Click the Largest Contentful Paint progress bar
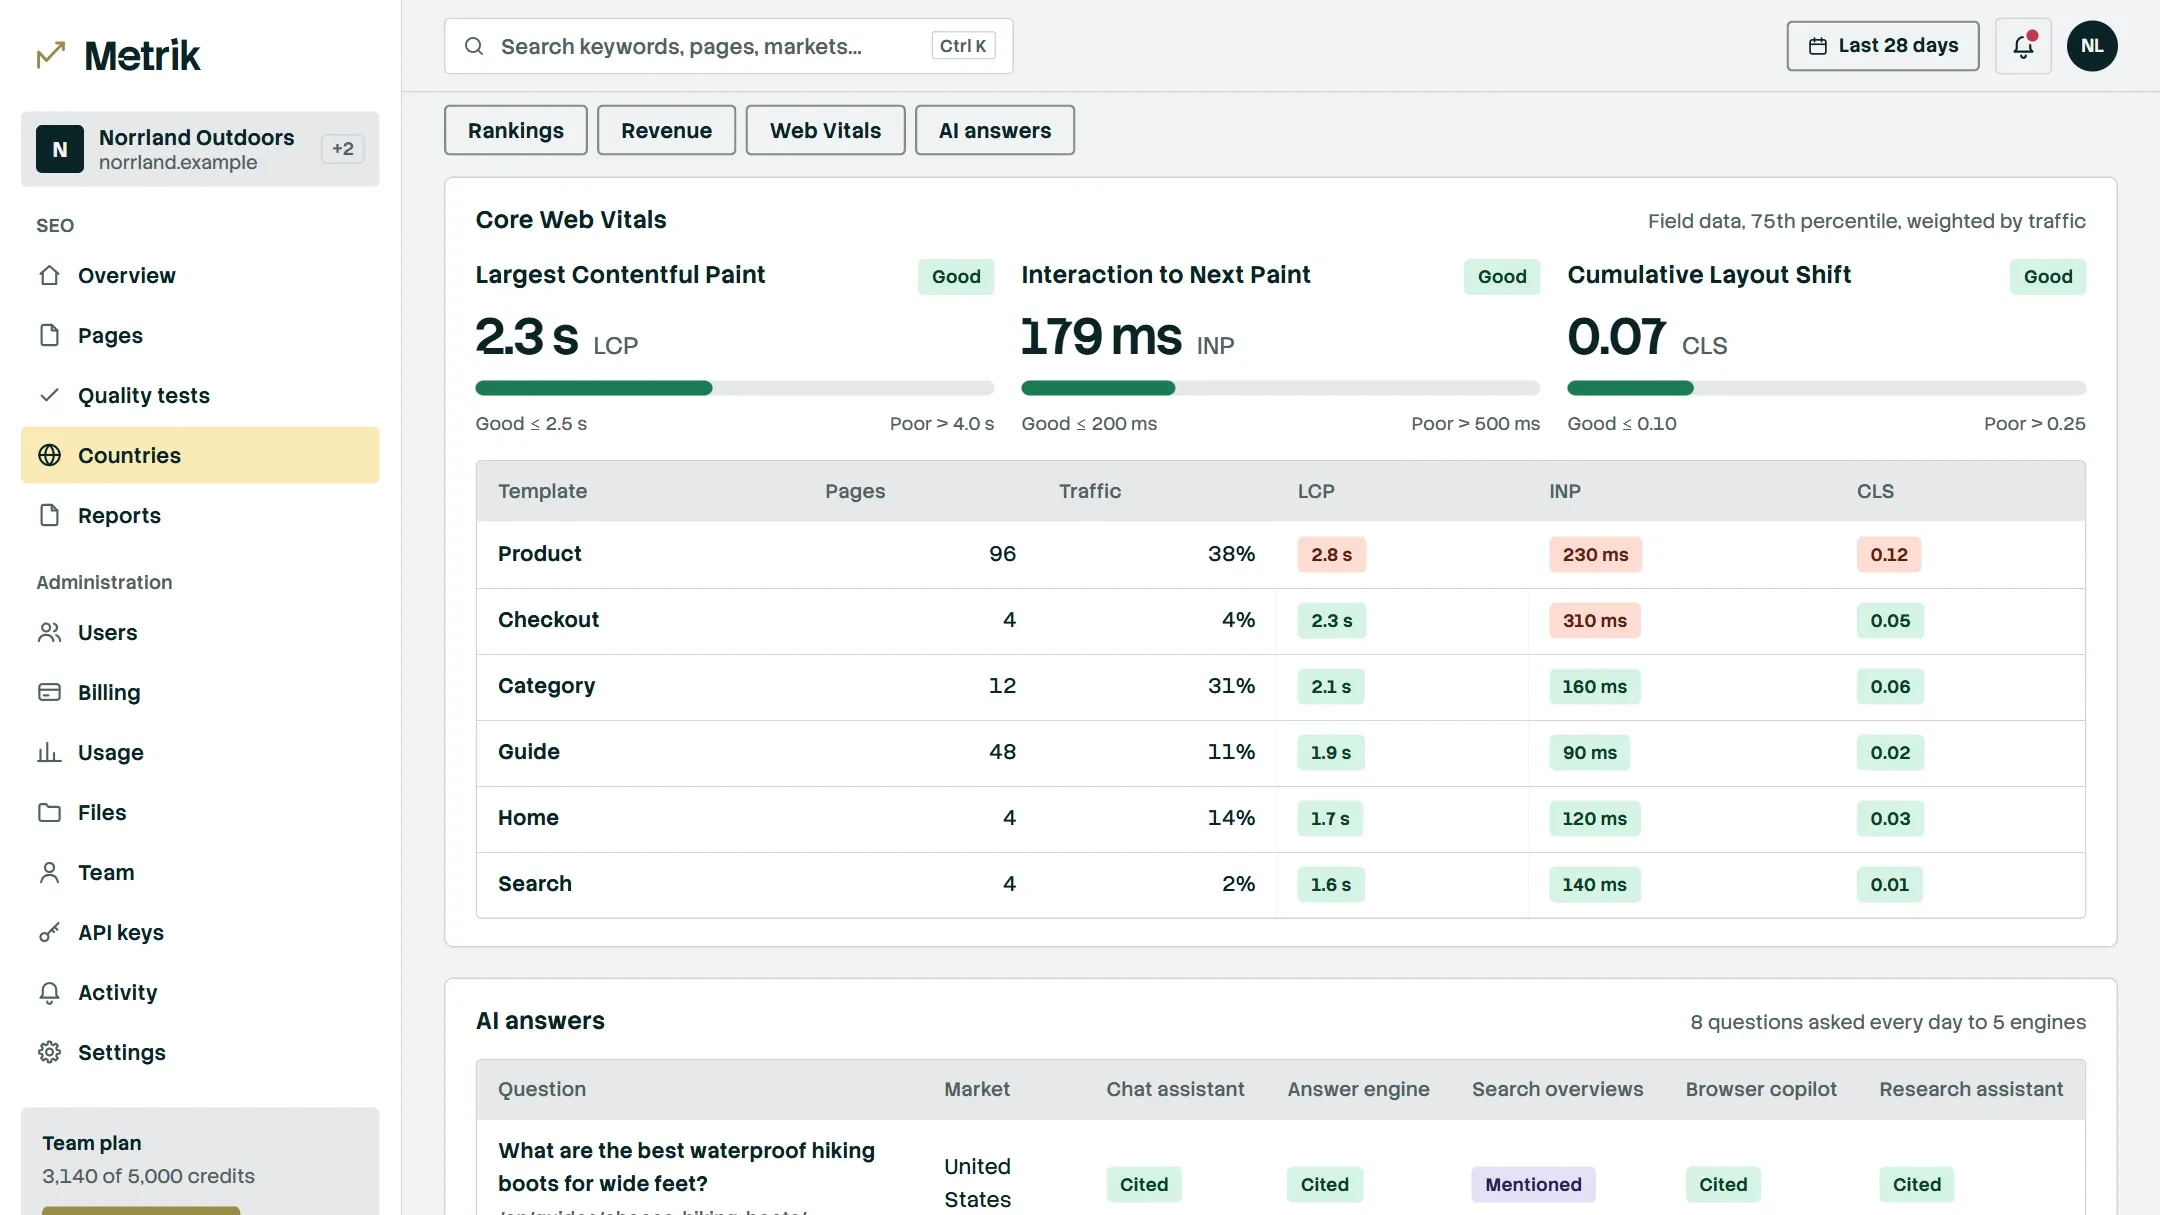Viewport: 2160px width, 1215px height. pyautogui.click(x=735, y=388)
